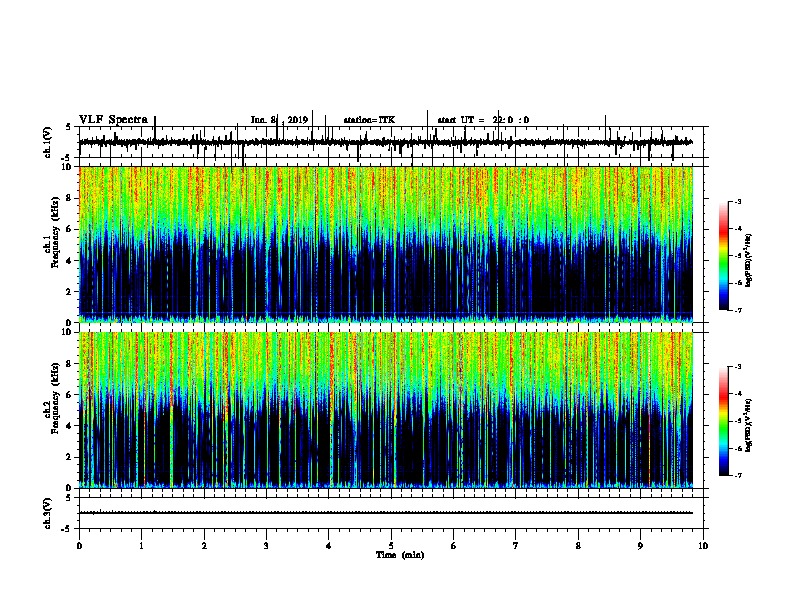Click the ch.1 voltage waveform trace

coord(386,142)
